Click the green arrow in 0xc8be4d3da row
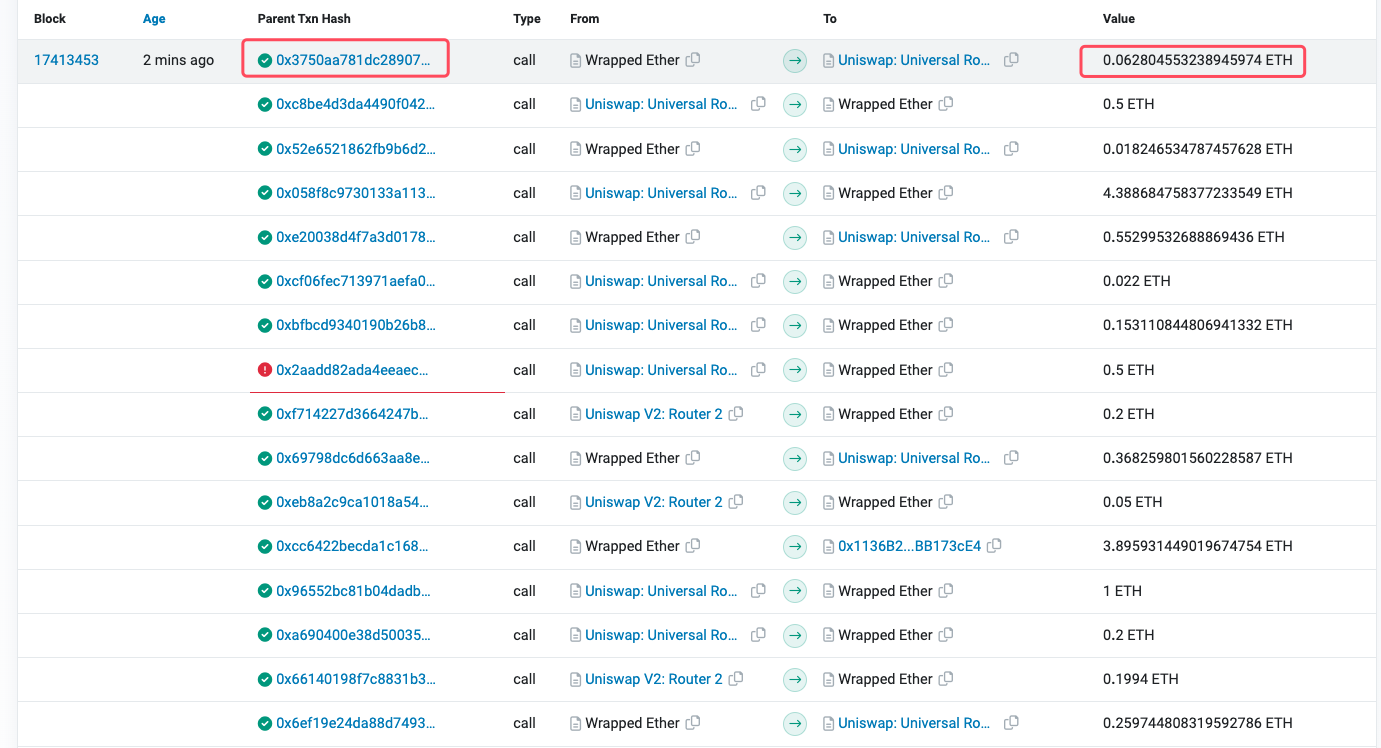The width and height of the screenshot is (1381, 748). click(794, 104)
